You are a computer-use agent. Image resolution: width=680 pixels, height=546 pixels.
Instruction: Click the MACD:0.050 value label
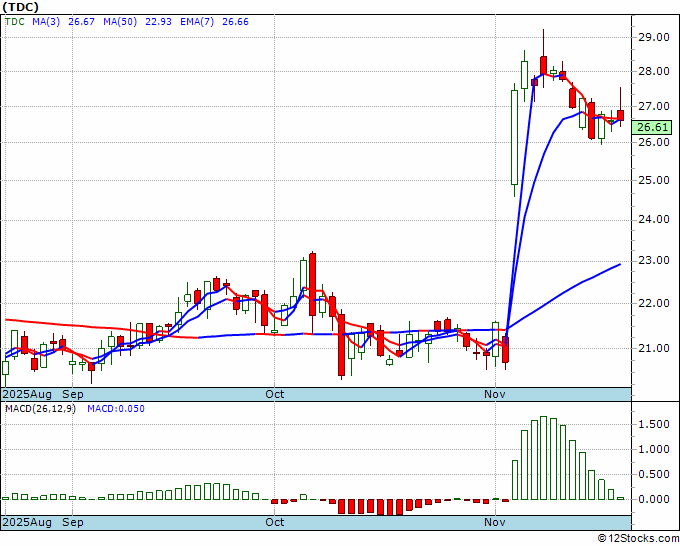[x=116, y=409]
